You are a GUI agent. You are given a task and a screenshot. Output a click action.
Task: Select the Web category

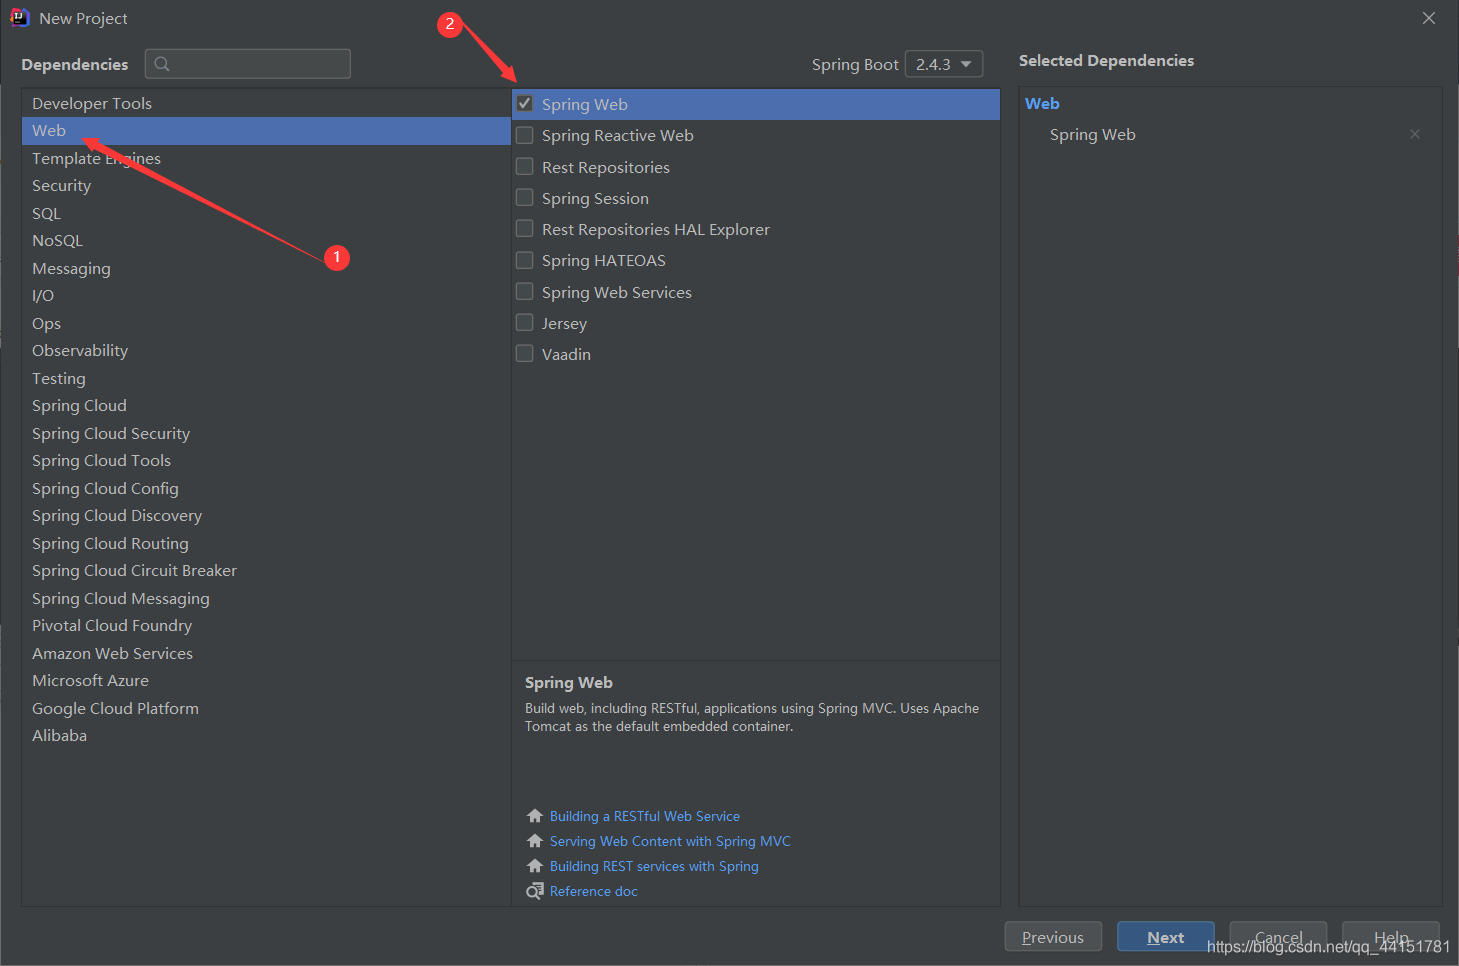click(x=266, y=131)
